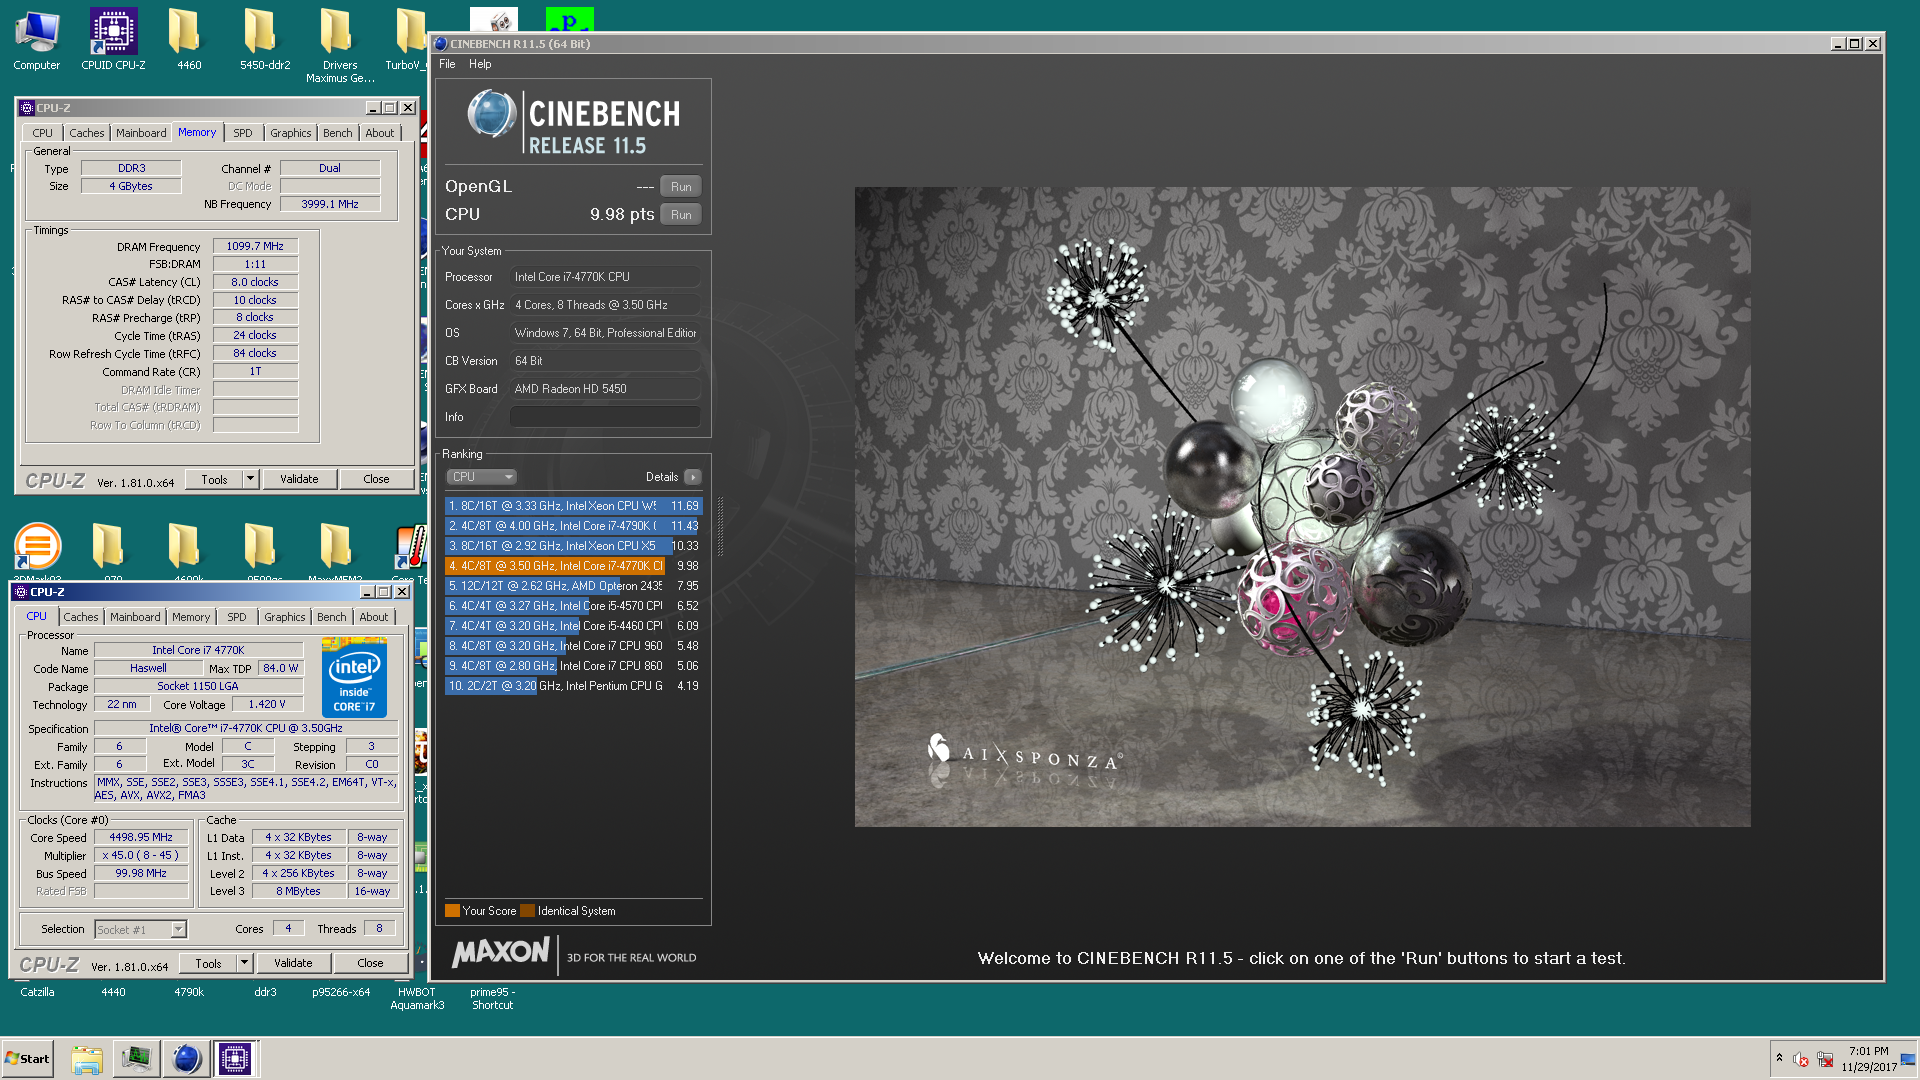
Task: Show hidden system tray icons
Action: 1779,1058
